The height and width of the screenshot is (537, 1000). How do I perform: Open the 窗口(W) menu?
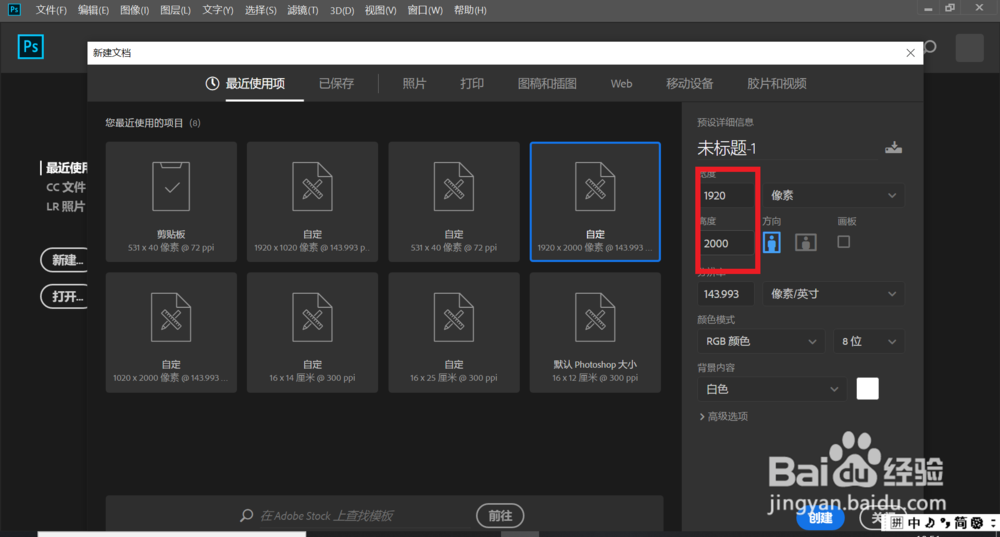[425, 10]
